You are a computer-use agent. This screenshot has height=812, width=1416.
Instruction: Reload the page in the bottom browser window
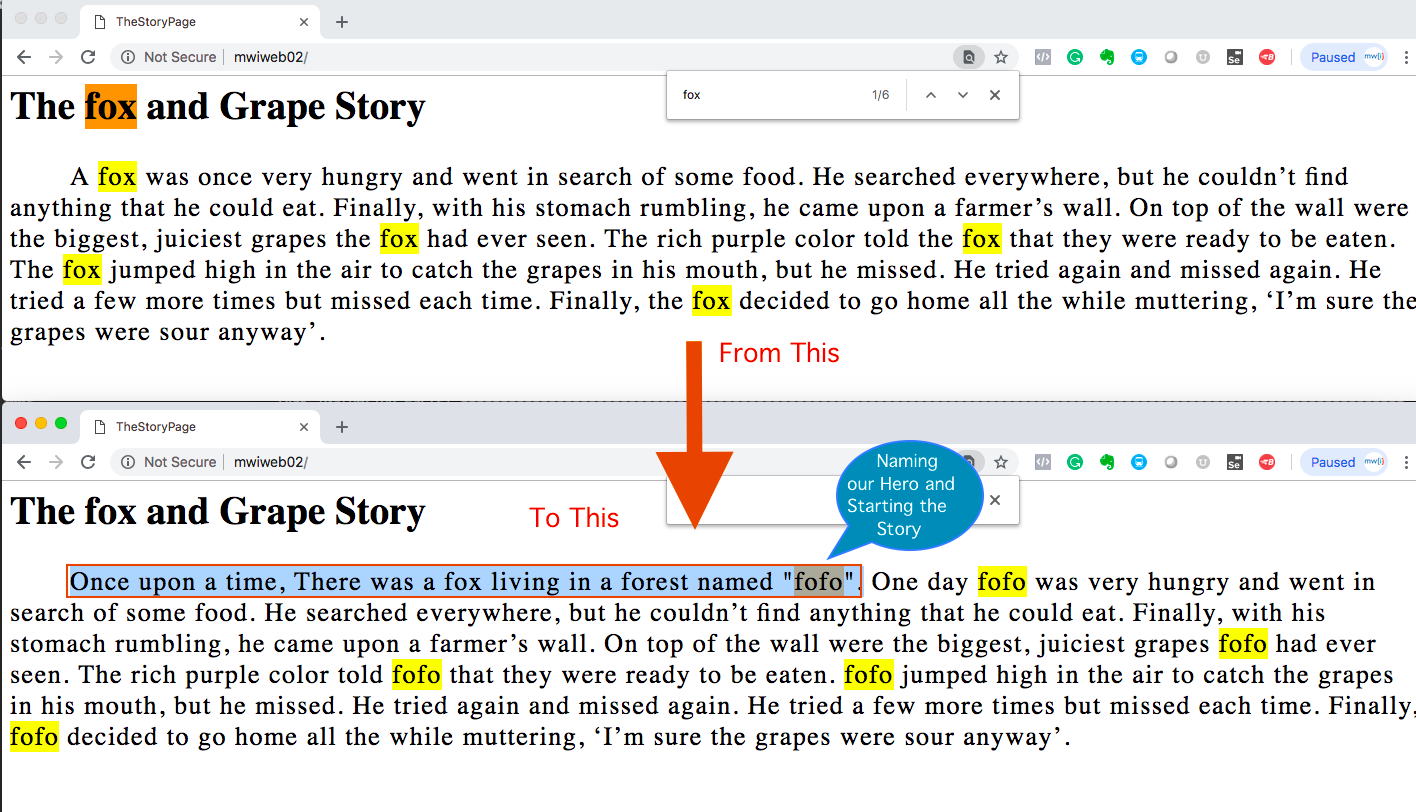(x=88, y=462)
